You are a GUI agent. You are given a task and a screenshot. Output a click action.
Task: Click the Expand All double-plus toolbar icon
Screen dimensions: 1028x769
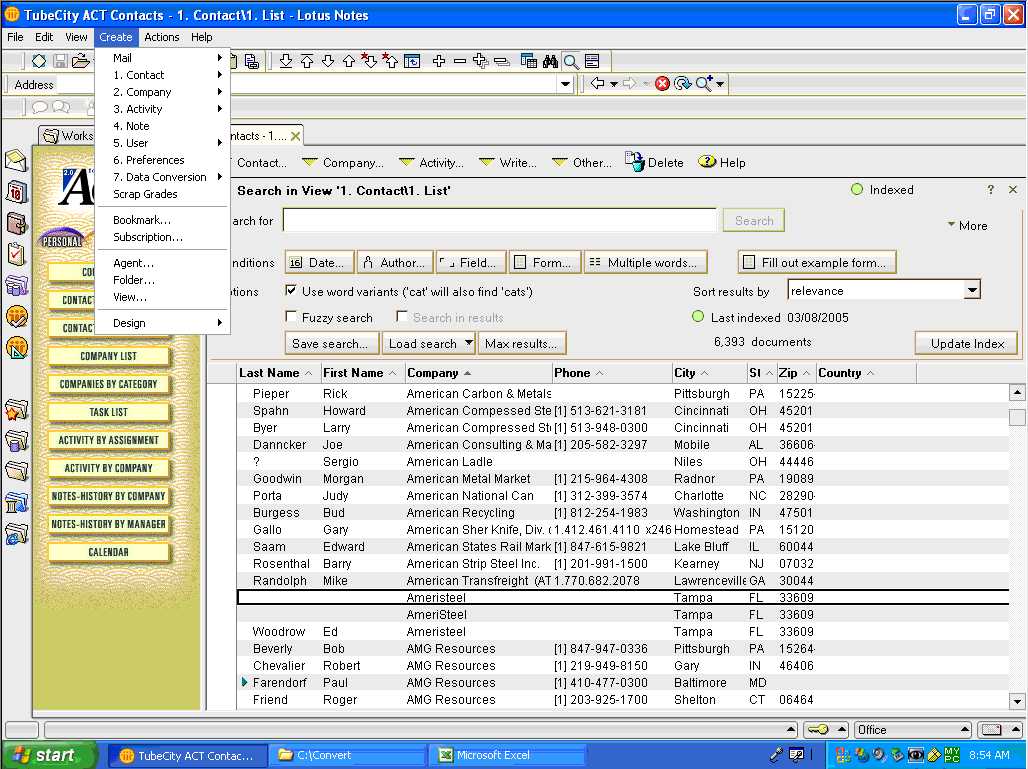(481, 61)
